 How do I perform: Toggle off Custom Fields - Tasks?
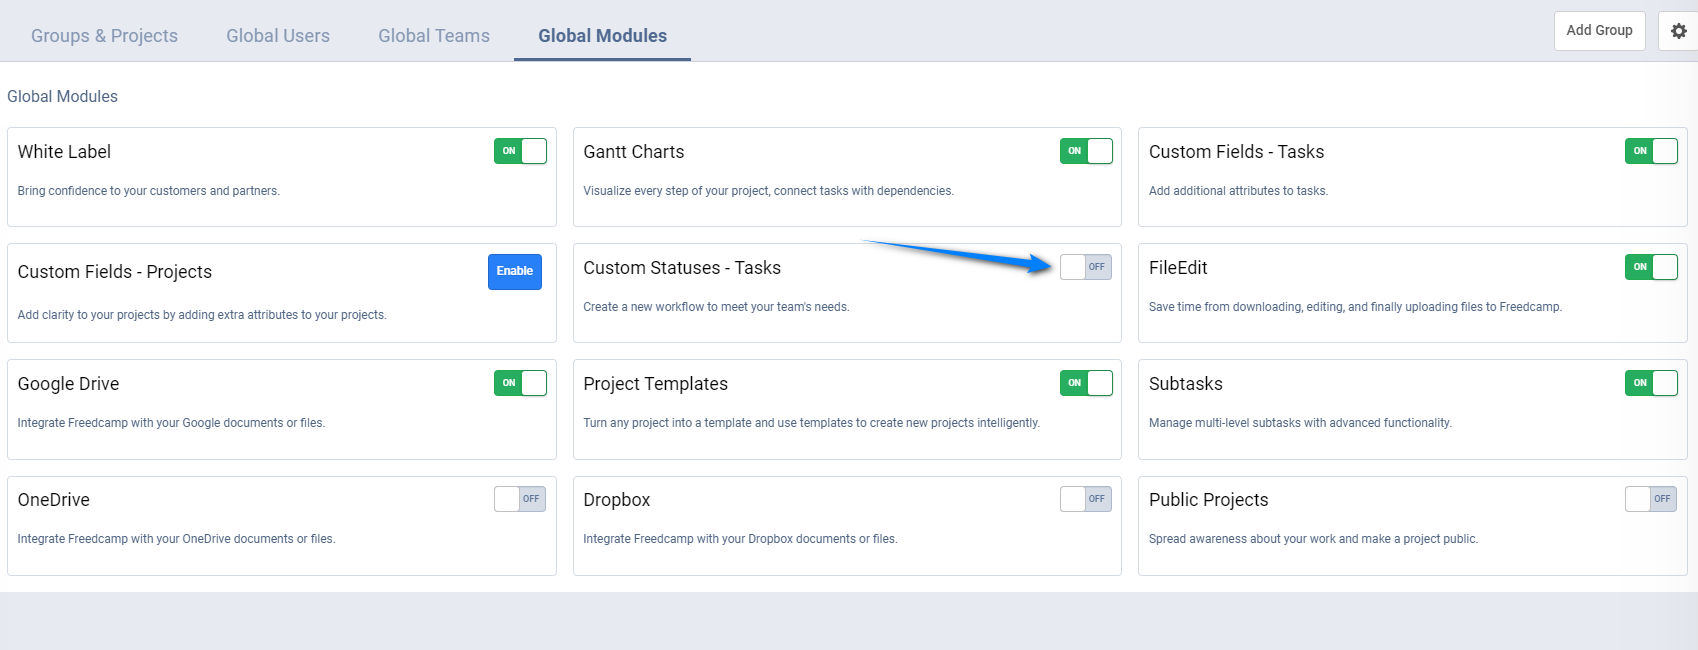1651,151
